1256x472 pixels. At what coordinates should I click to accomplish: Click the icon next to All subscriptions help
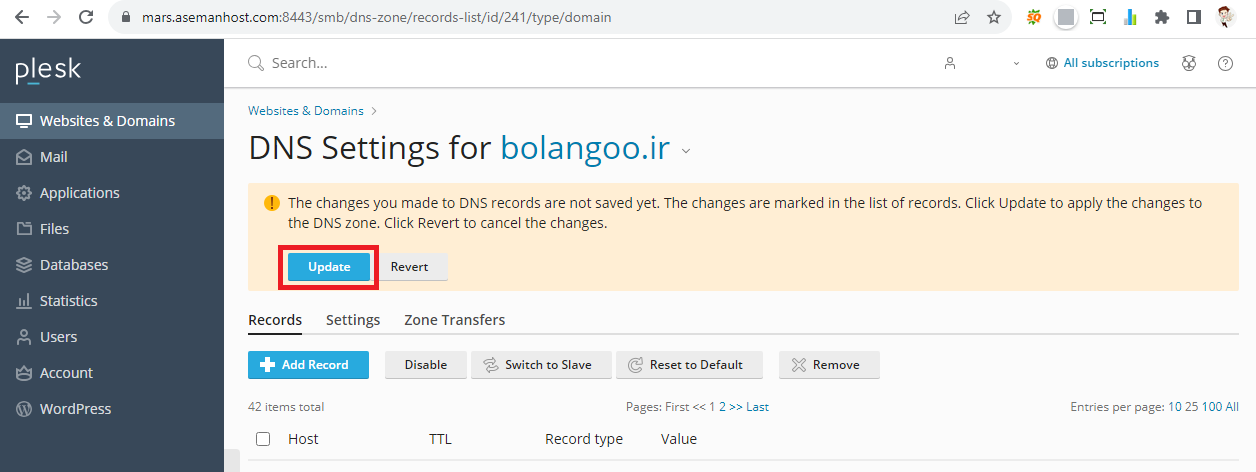pyautogui.click(x=1189, y=63)
